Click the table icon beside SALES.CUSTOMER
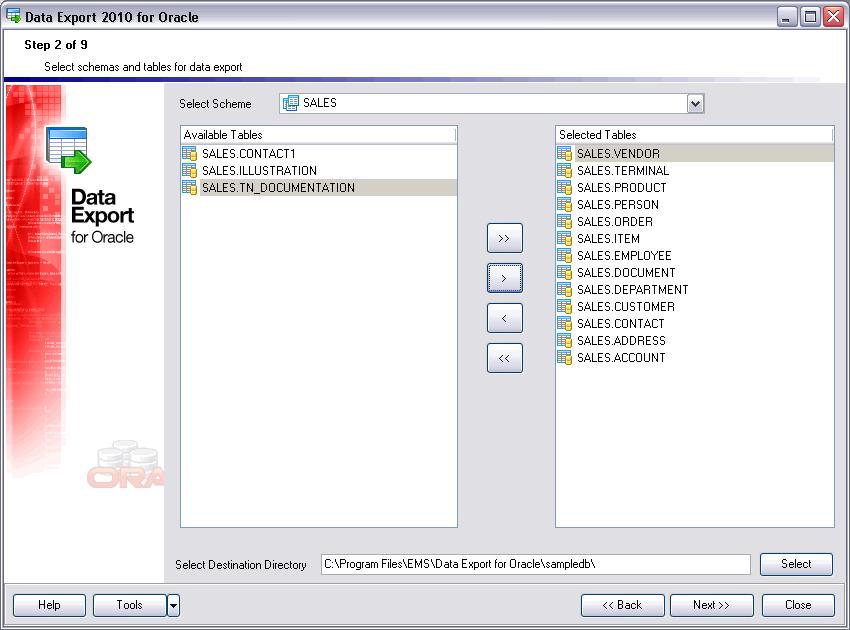Screen dimensions: 850x630 (565, 307)
